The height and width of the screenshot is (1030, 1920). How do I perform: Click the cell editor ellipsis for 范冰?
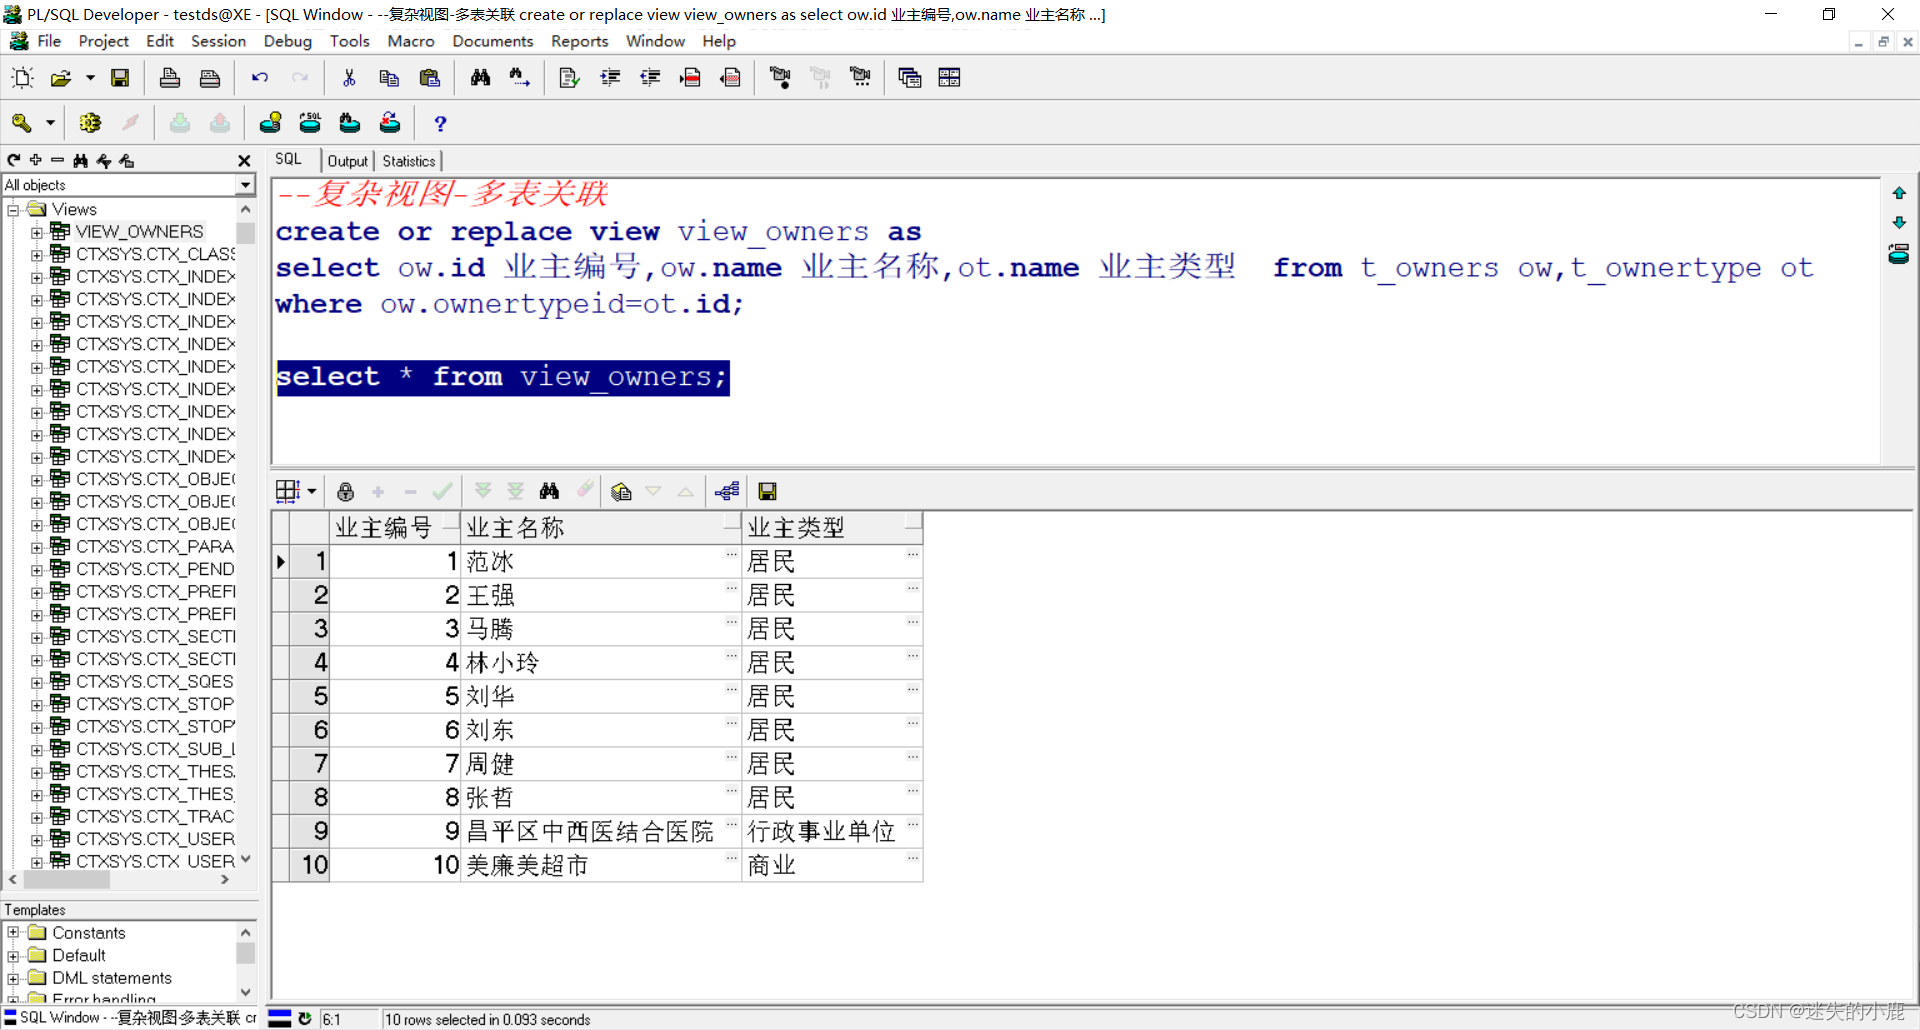coord(731,554)
